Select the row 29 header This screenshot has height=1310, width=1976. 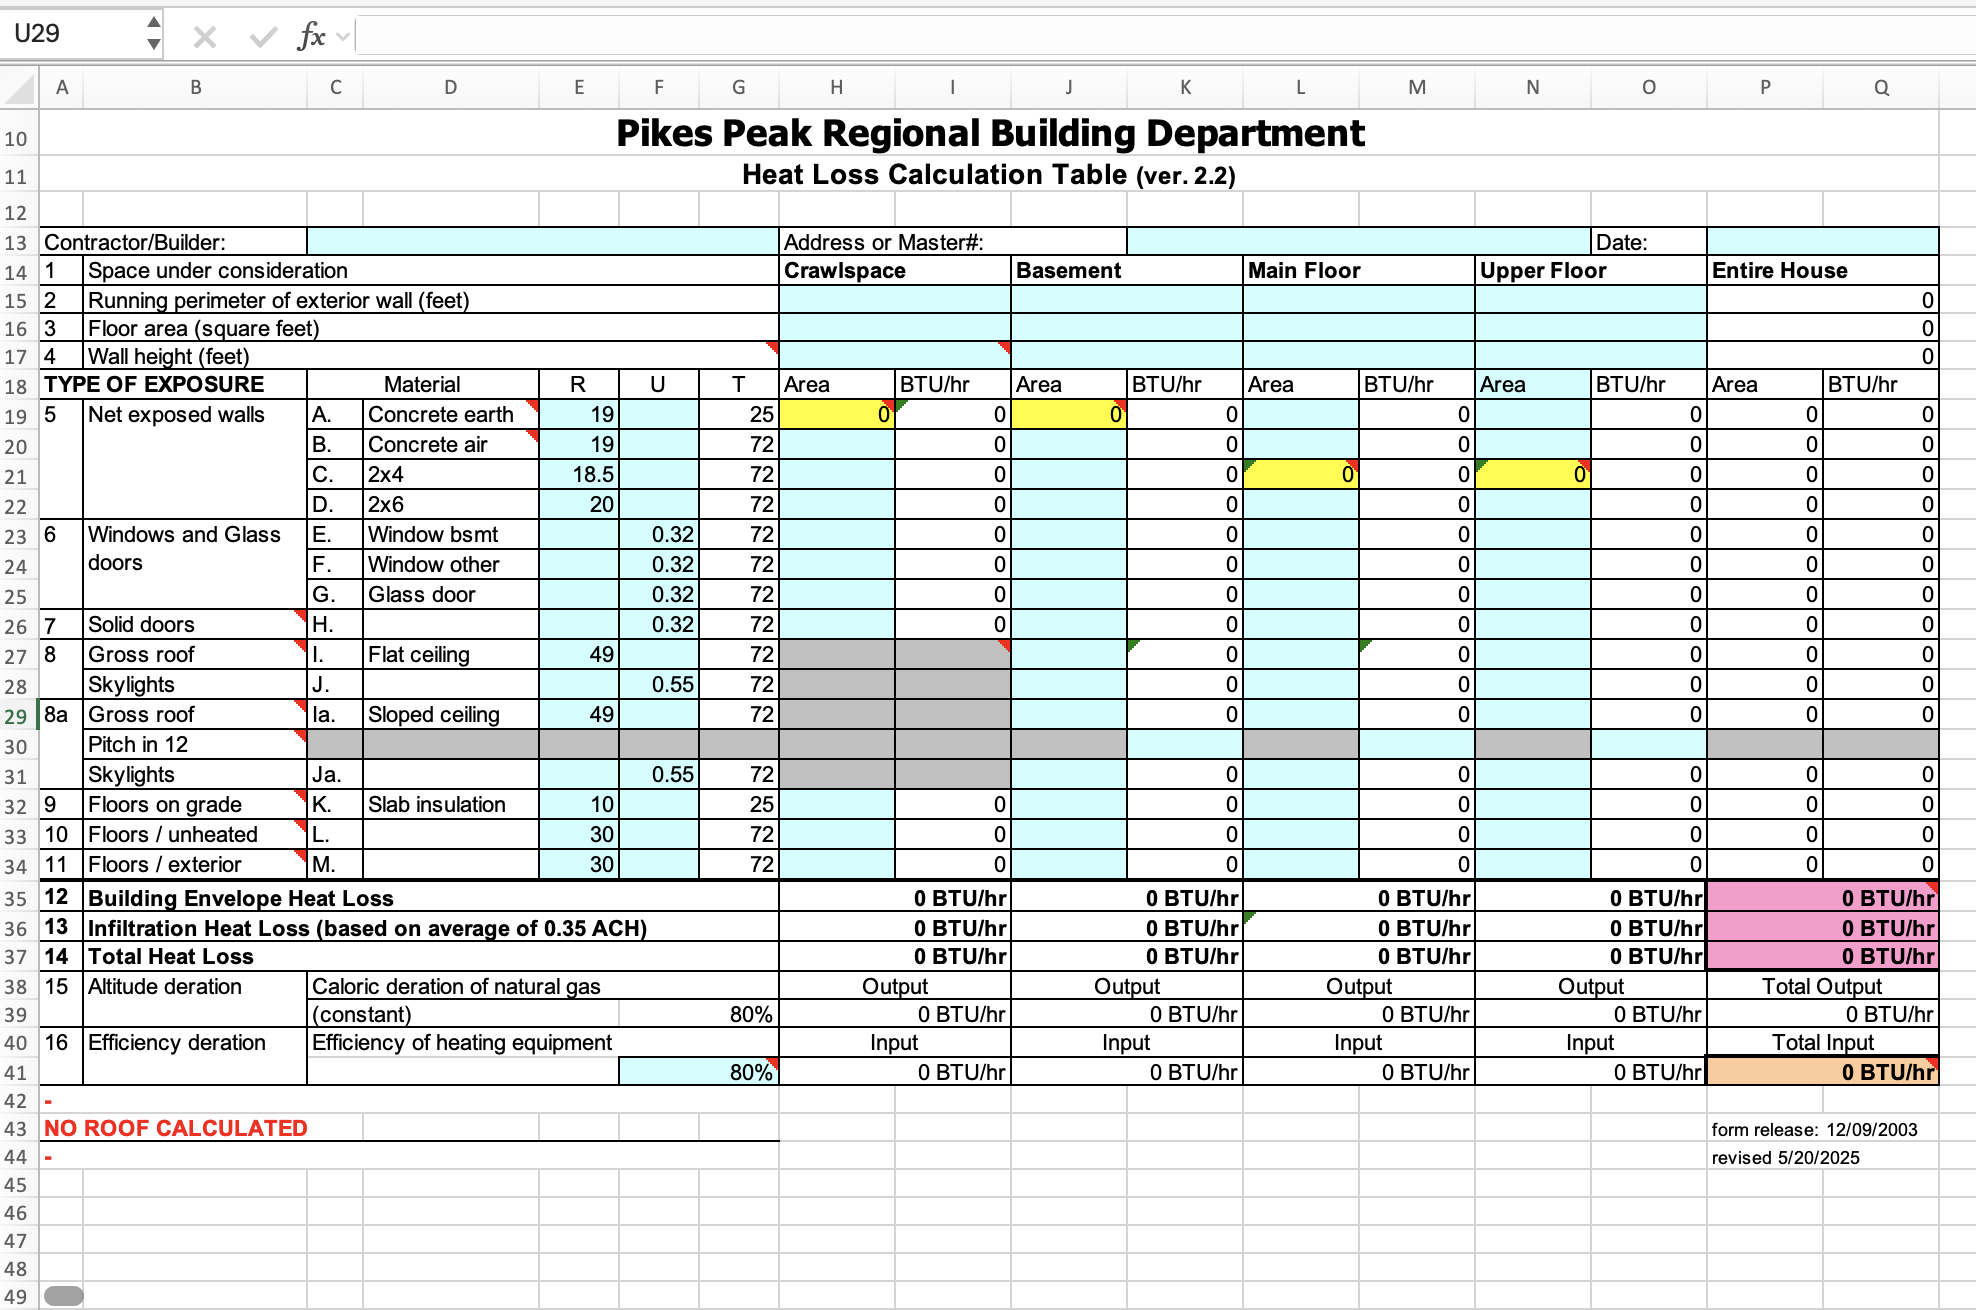tap(17, 716)
